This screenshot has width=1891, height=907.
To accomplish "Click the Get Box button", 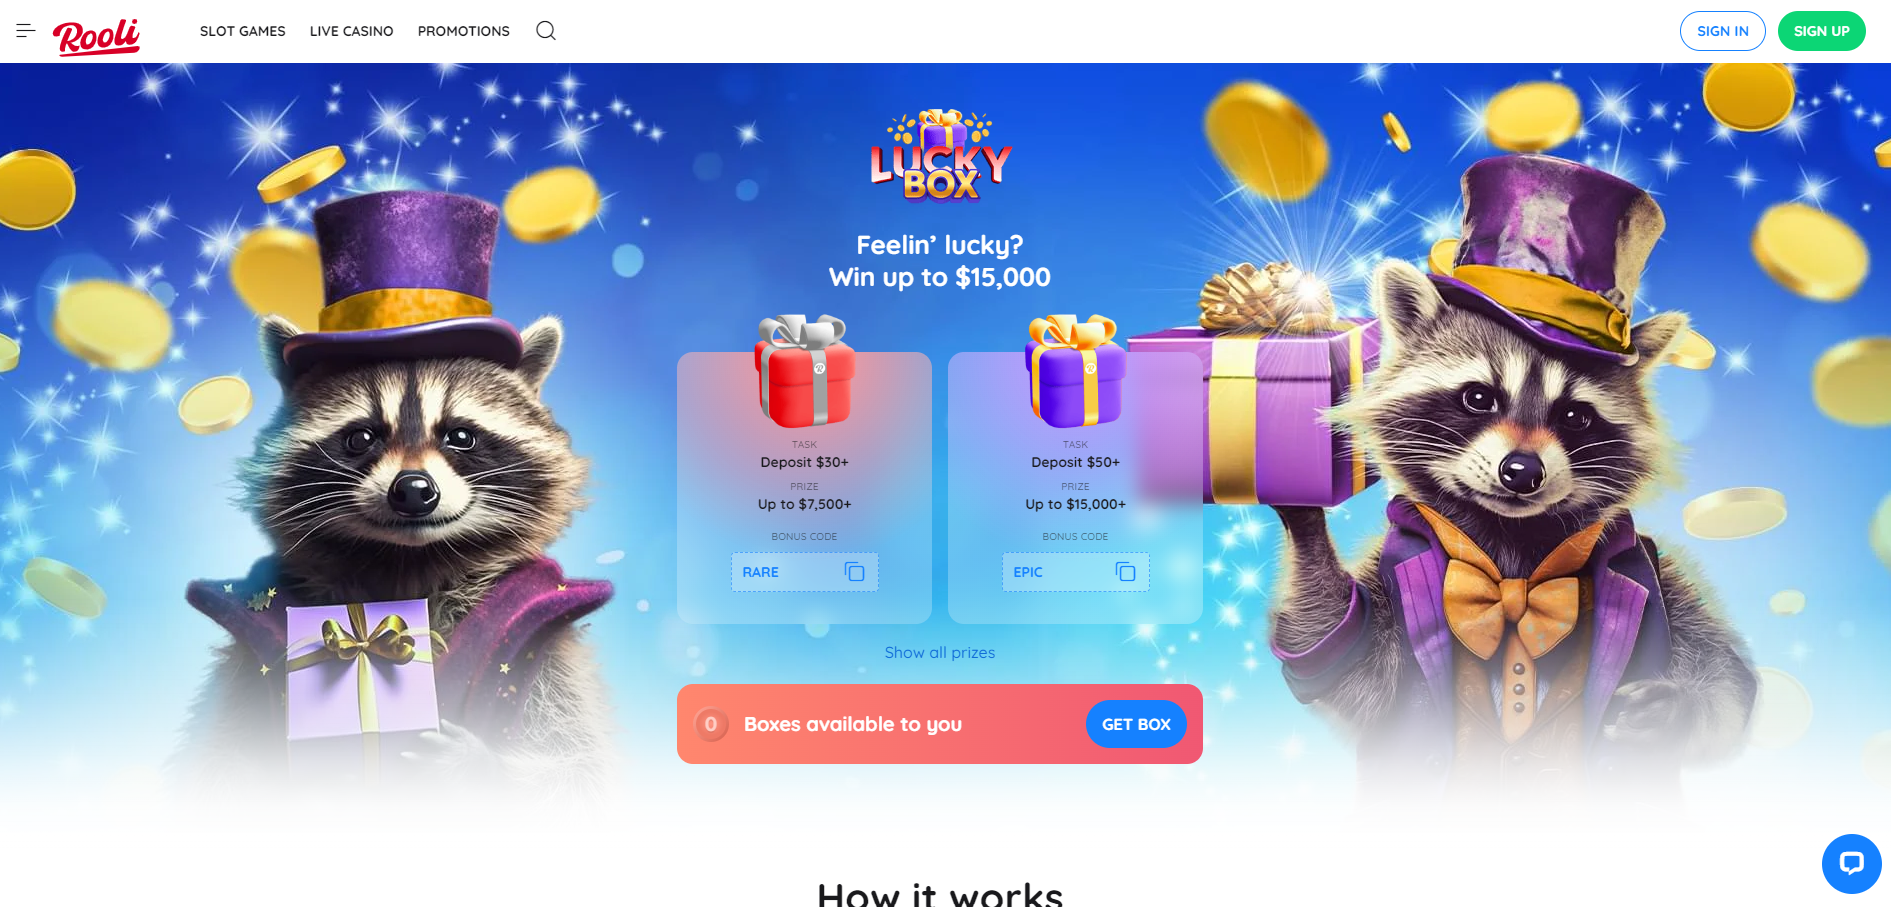I will (x=1136, y=724).
